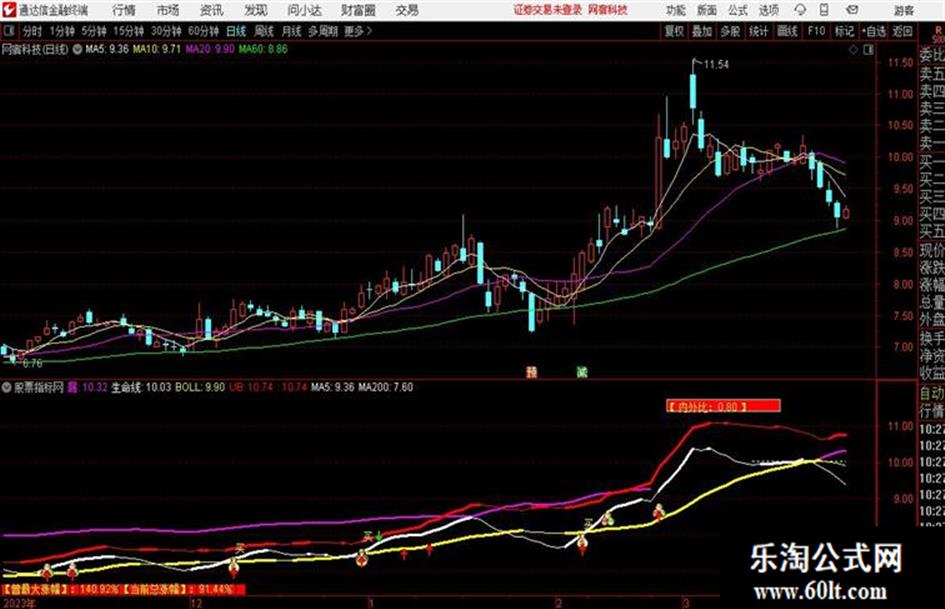Open the 市场 menu

point(168,10)
